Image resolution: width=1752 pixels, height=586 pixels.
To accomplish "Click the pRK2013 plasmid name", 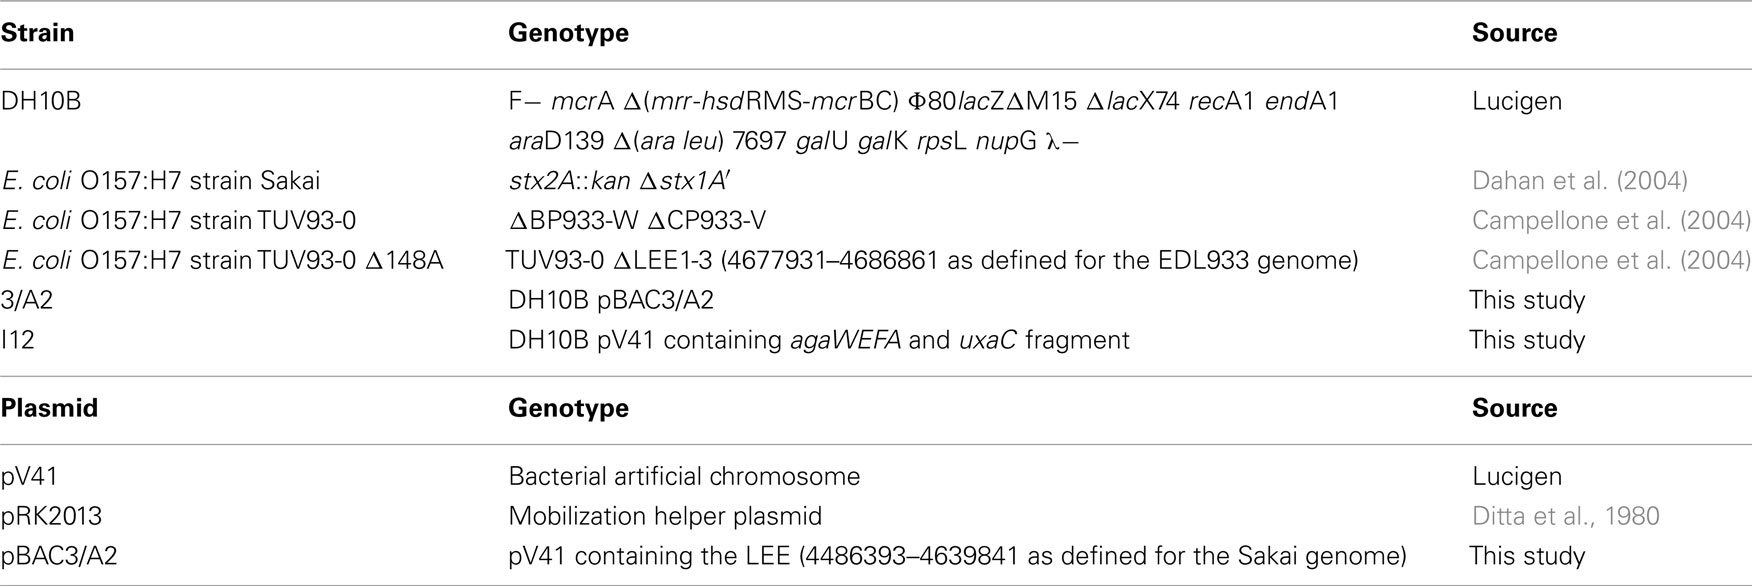I will point(51,516).
